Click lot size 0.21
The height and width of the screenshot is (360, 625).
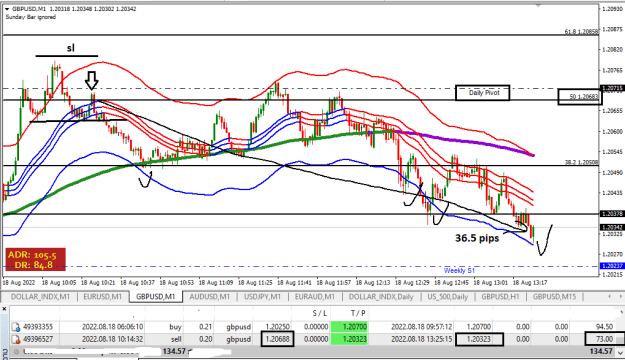click(x=205, y=327)
